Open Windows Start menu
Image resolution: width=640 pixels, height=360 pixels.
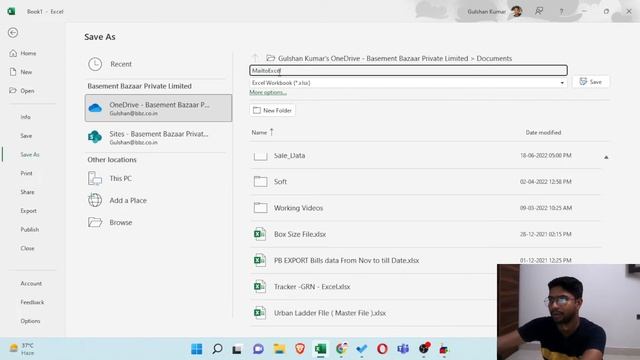click(197, 349)
